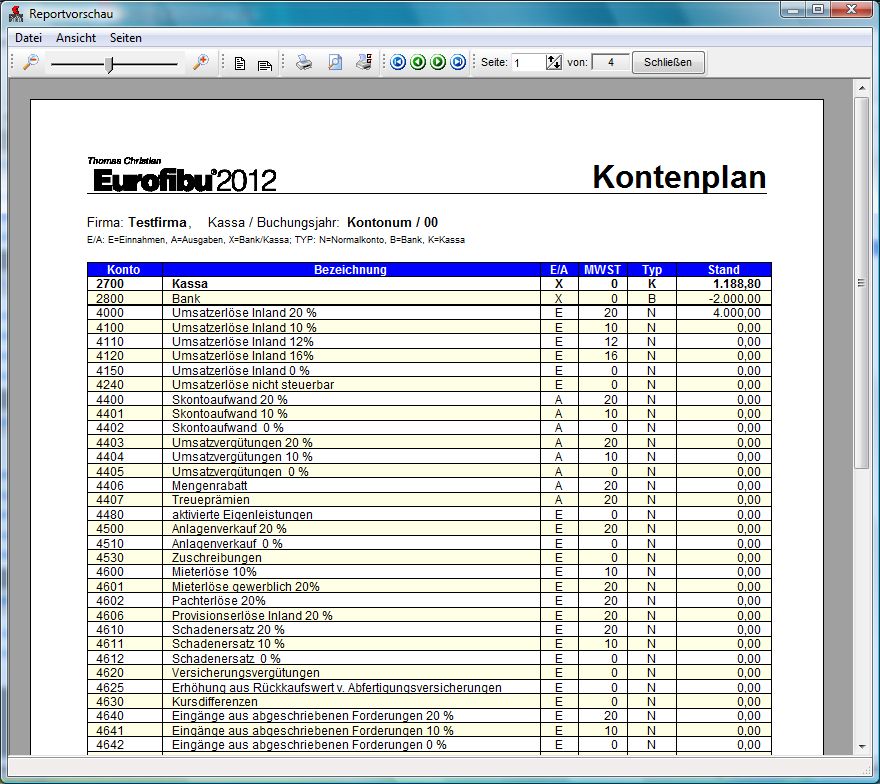Click the Bank account name
880x784 pixels.
[x=186, y=299]
